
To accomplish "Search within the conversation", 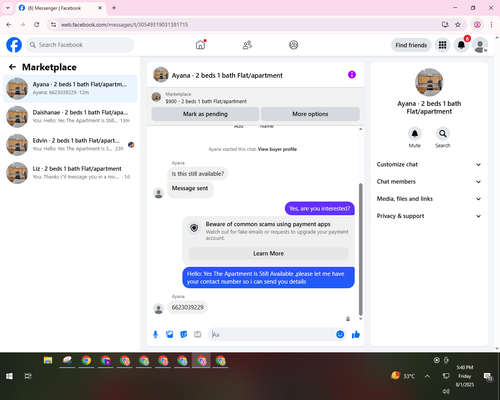I will [x=443, y=134].
